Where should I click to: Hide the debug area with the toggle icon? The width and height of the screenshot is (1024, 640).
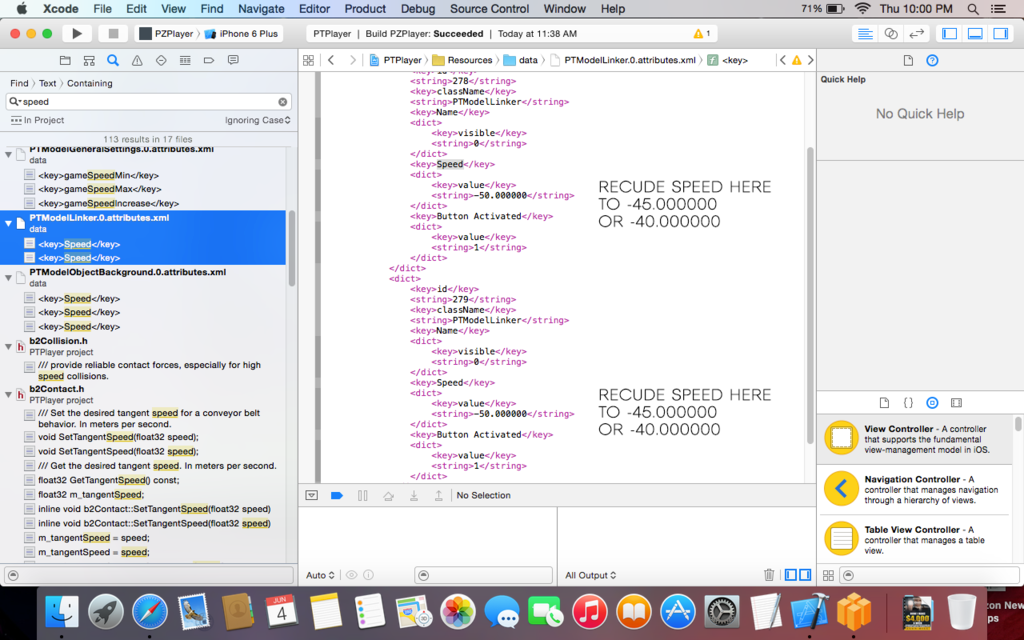[x=312, y=495]
